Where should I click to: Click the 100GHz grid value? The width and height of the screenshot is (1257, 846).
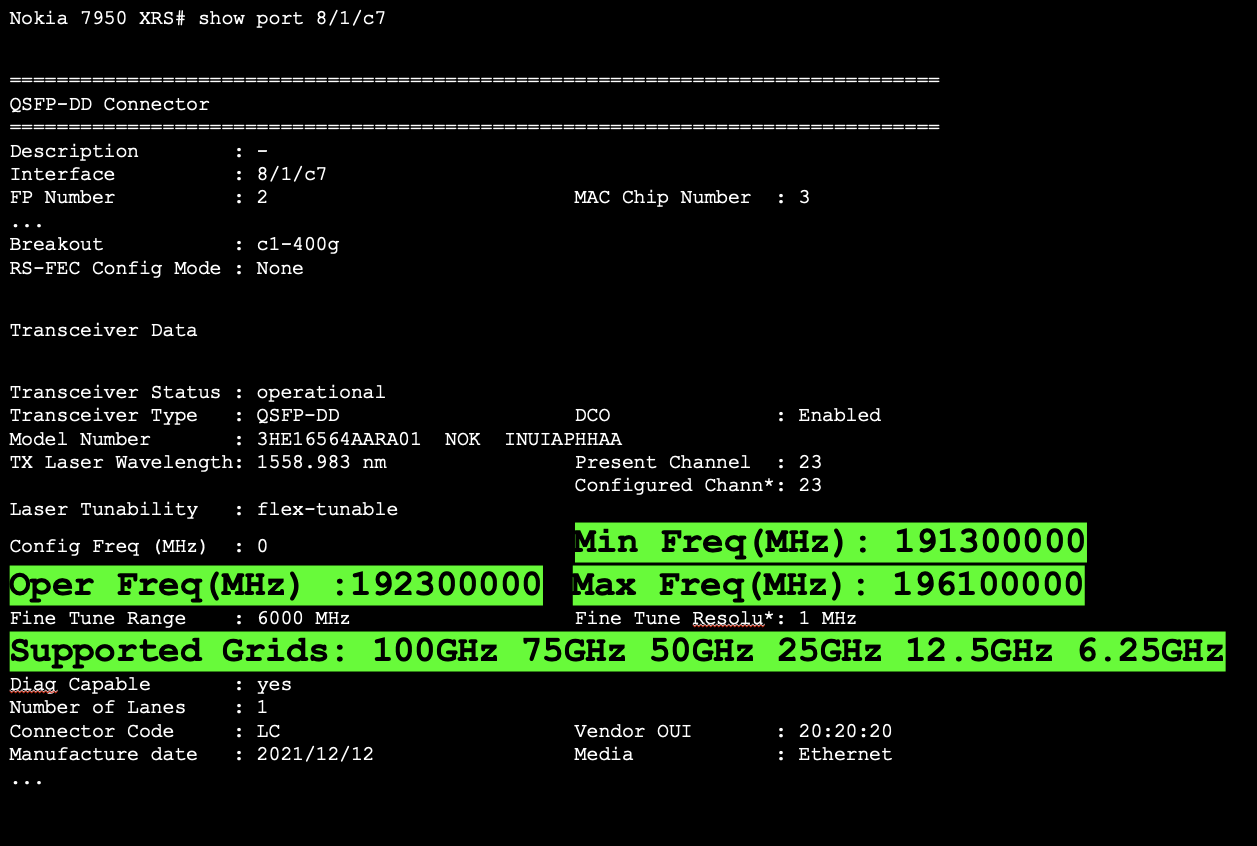point(435,651)
